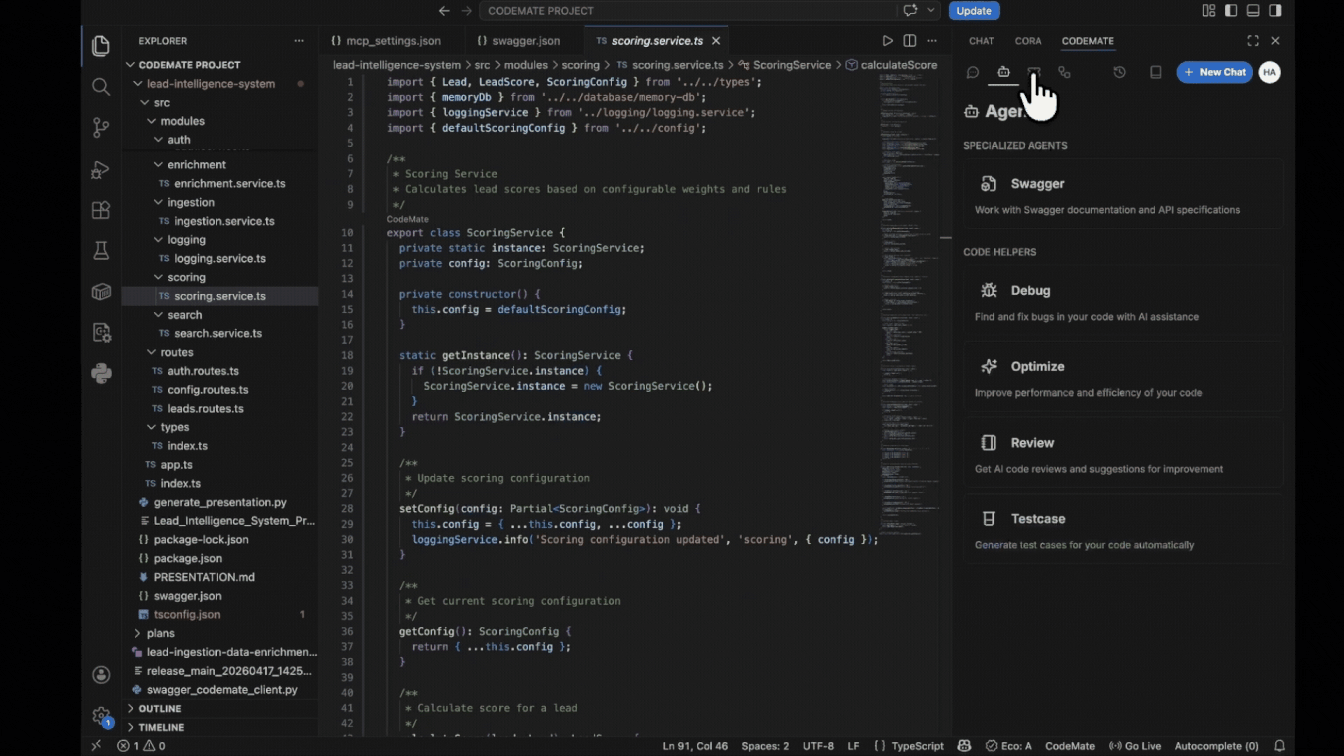This screenshot has width=1344, height=756.
Task: Open the Search view in activity bar
Action: pyautogui.click(x=101, y=87)
